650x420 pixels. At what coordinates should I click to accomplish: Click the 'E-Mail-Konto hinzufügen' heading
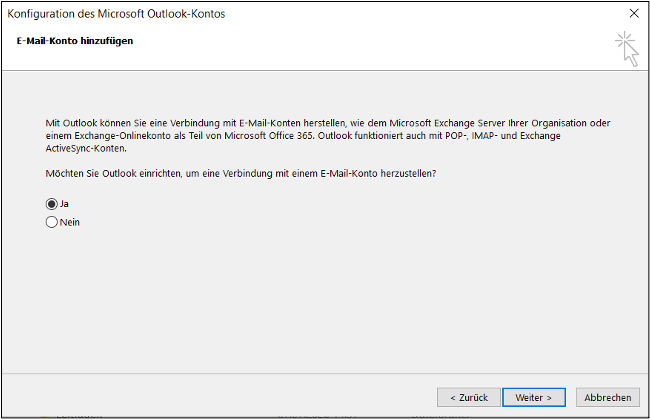[75, 41]
